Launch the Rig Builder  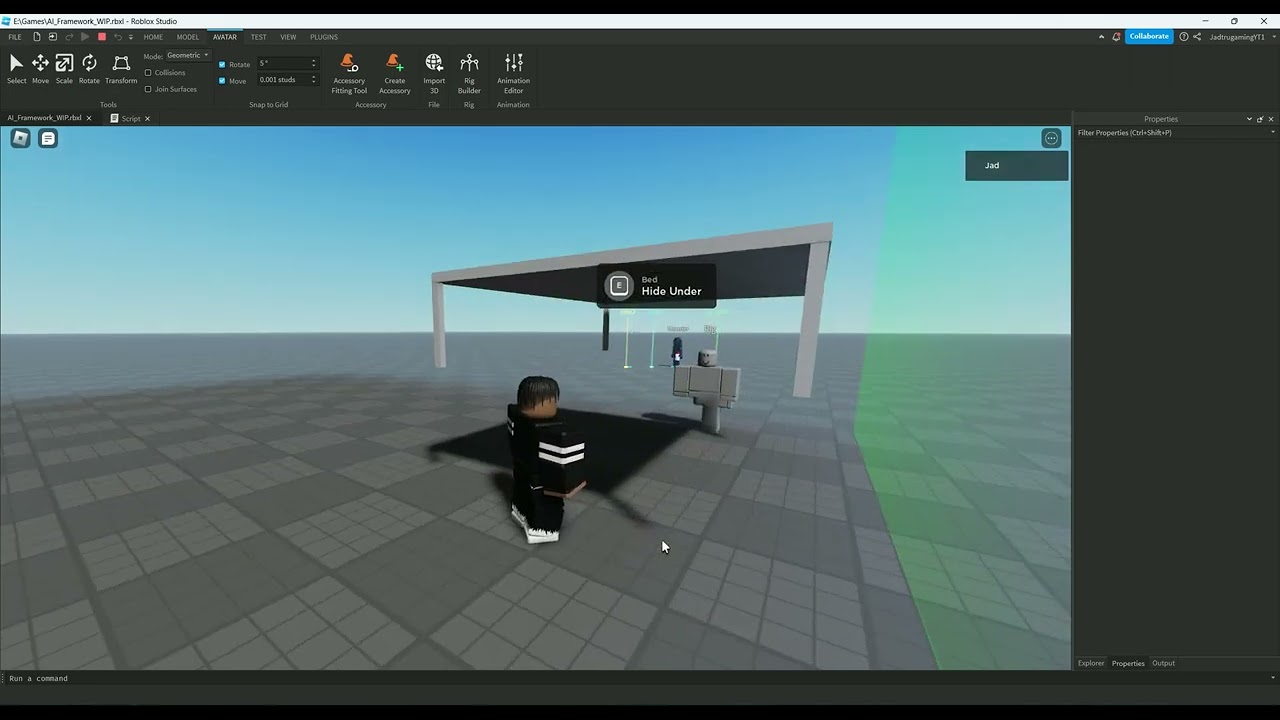[469, 74]
